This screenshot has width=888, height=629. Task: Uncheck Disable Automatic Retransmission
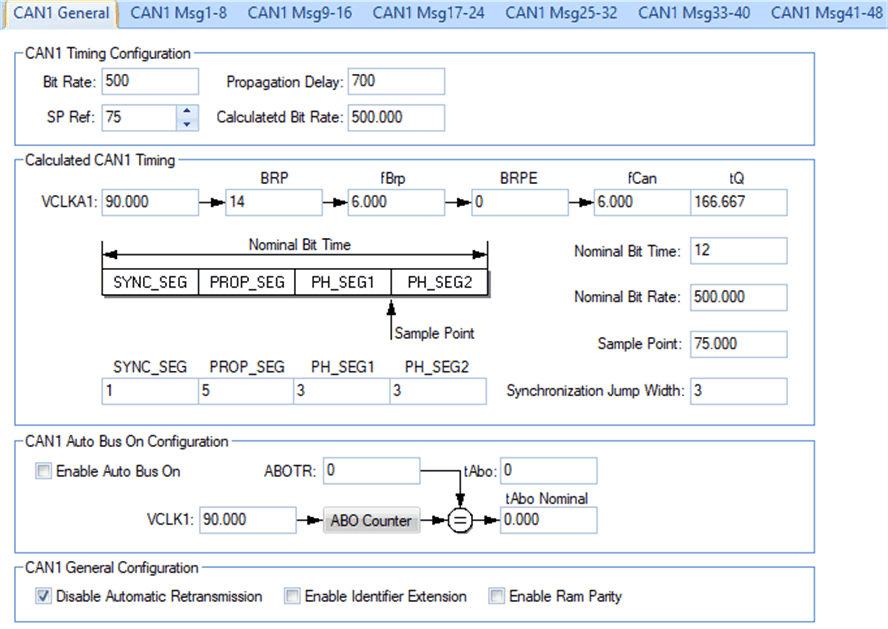click(x=43, y=597)
